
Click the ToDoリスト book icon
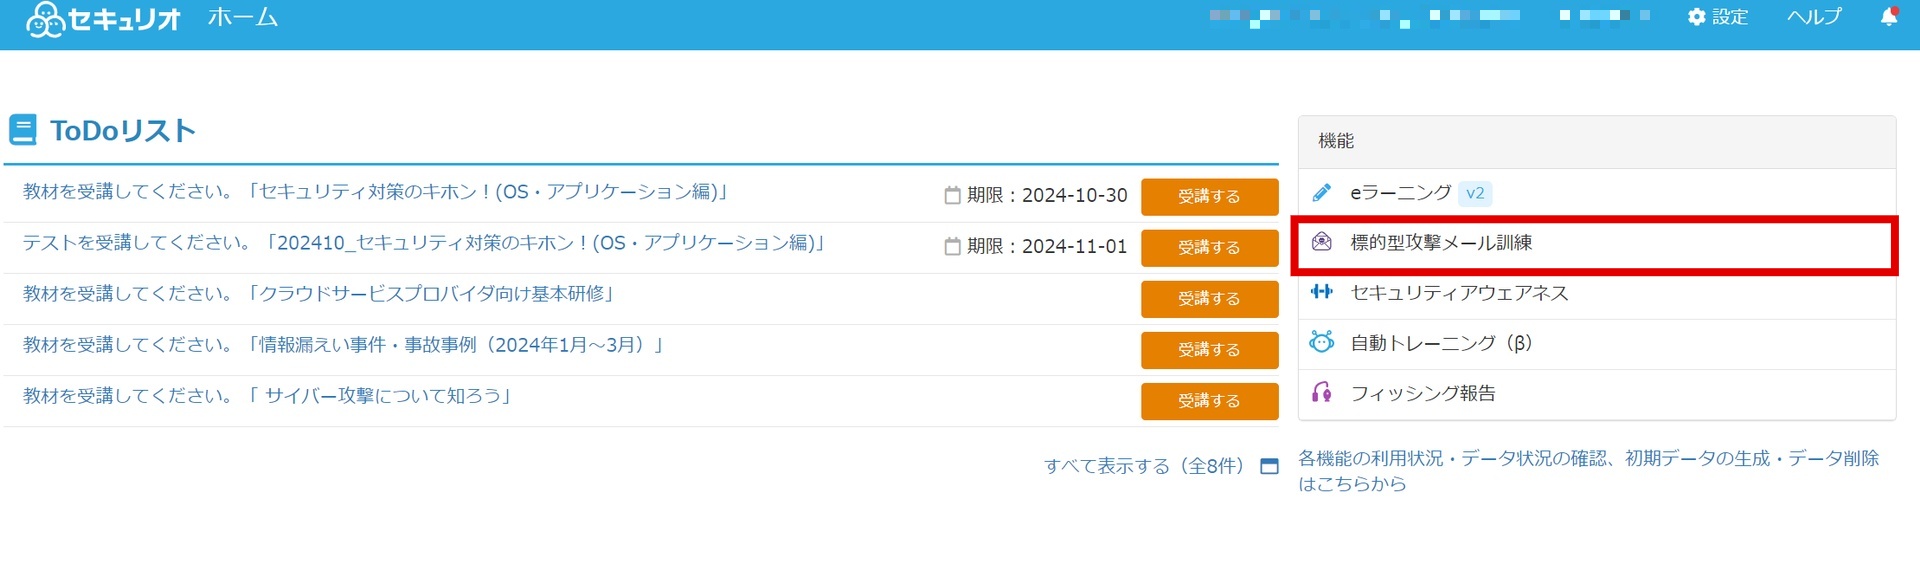(23, 130)
